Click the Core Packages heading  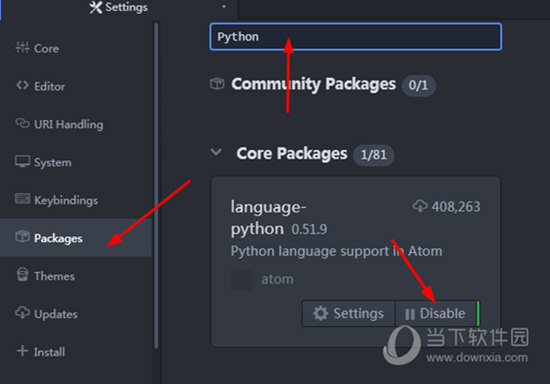coord(292,154)
